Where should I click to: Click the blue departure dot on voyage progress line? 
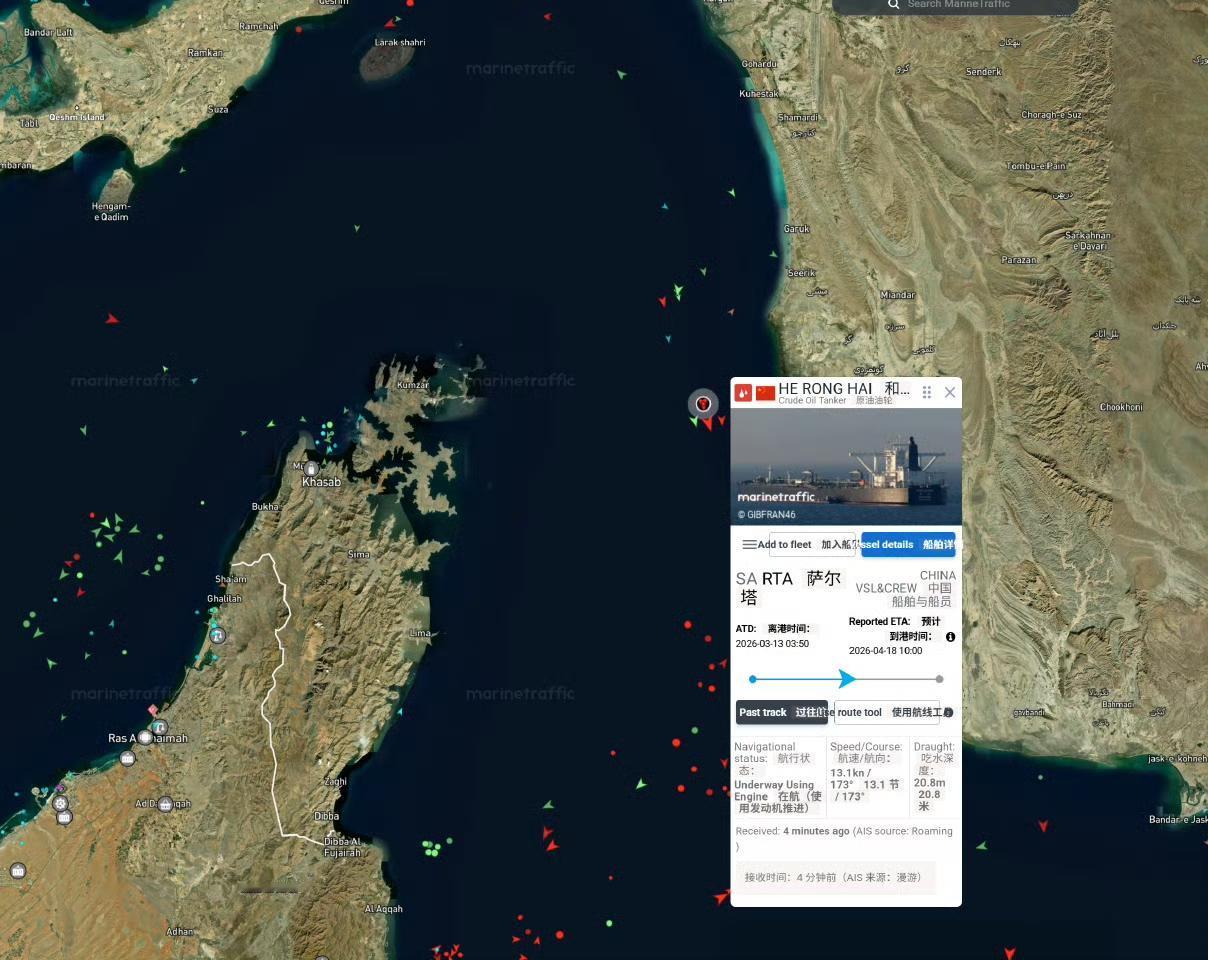click(x=753, y=679)
